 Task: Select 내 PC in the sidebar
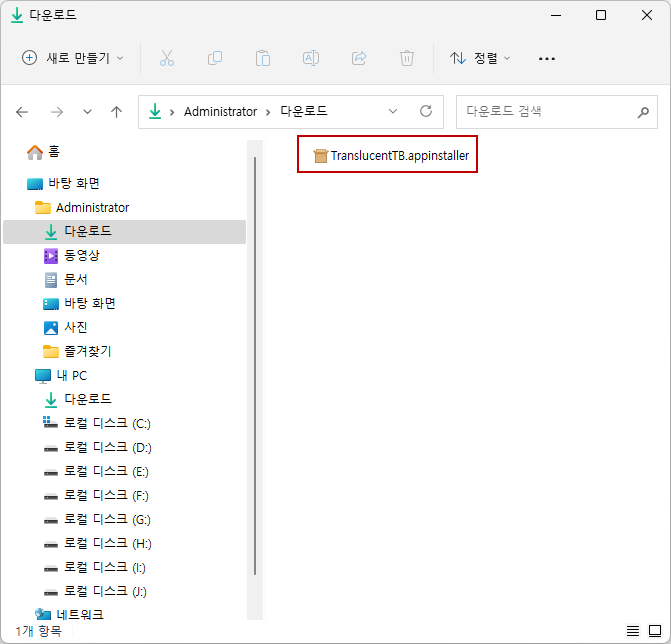61,376
